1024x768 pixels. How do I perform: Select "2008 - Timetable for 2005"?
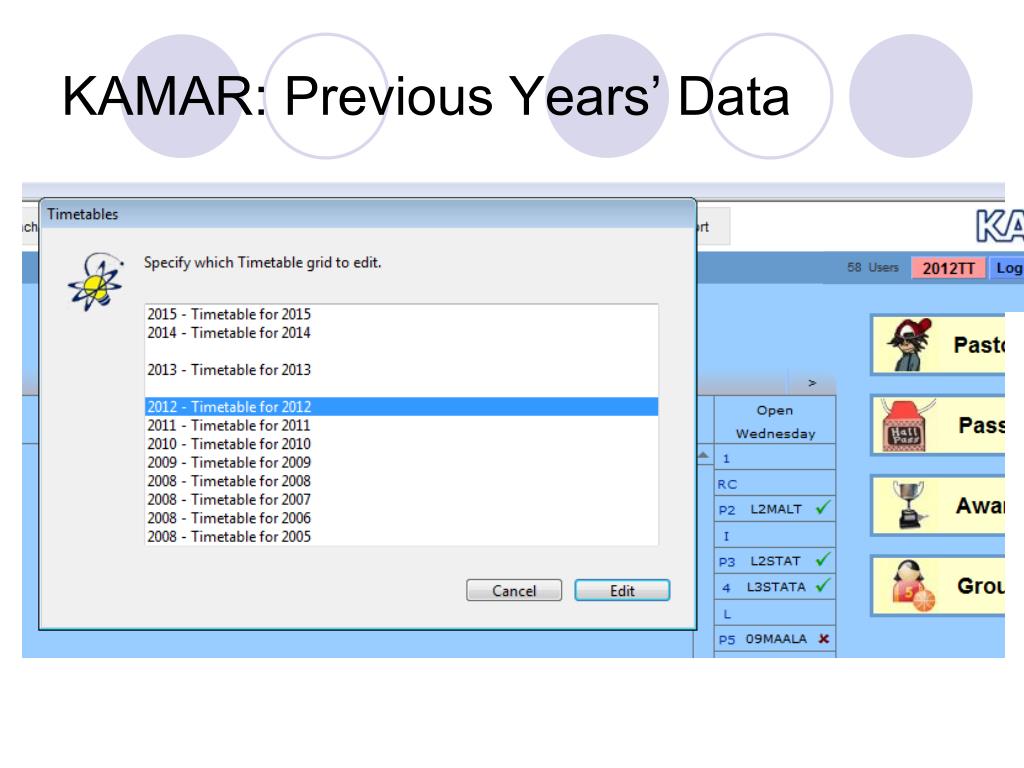[x=401, y=536]
